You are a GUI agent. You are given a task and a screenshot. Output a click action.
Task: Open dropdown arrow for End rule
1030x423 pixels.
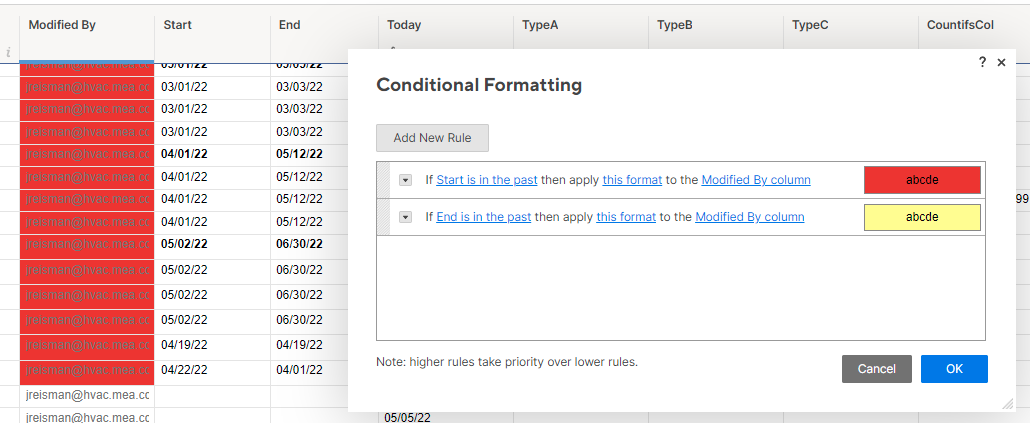405,216
